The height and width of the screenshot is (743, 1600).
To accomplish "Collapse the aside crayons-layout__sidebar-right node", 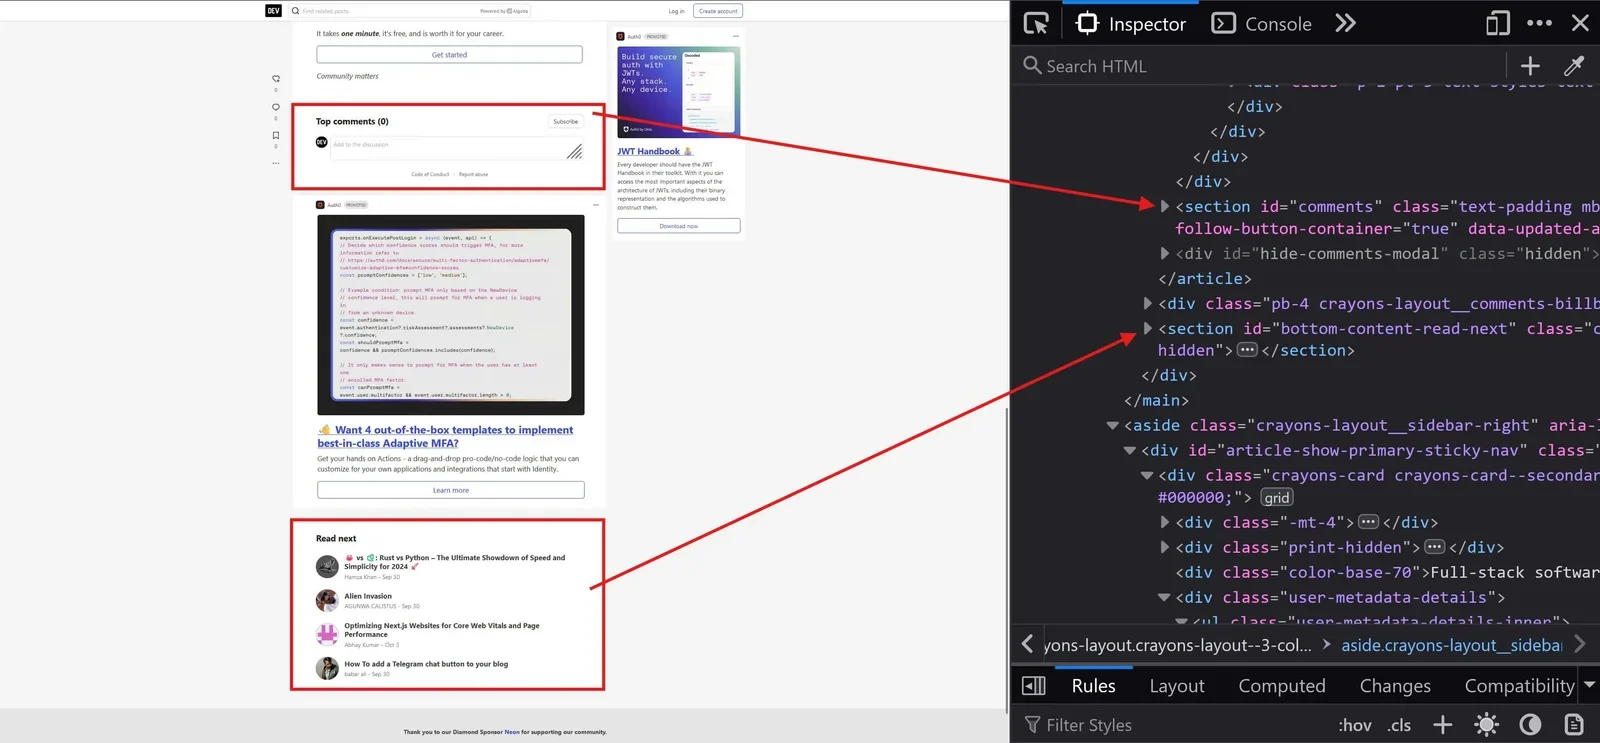I will [x=1112, y=425].
